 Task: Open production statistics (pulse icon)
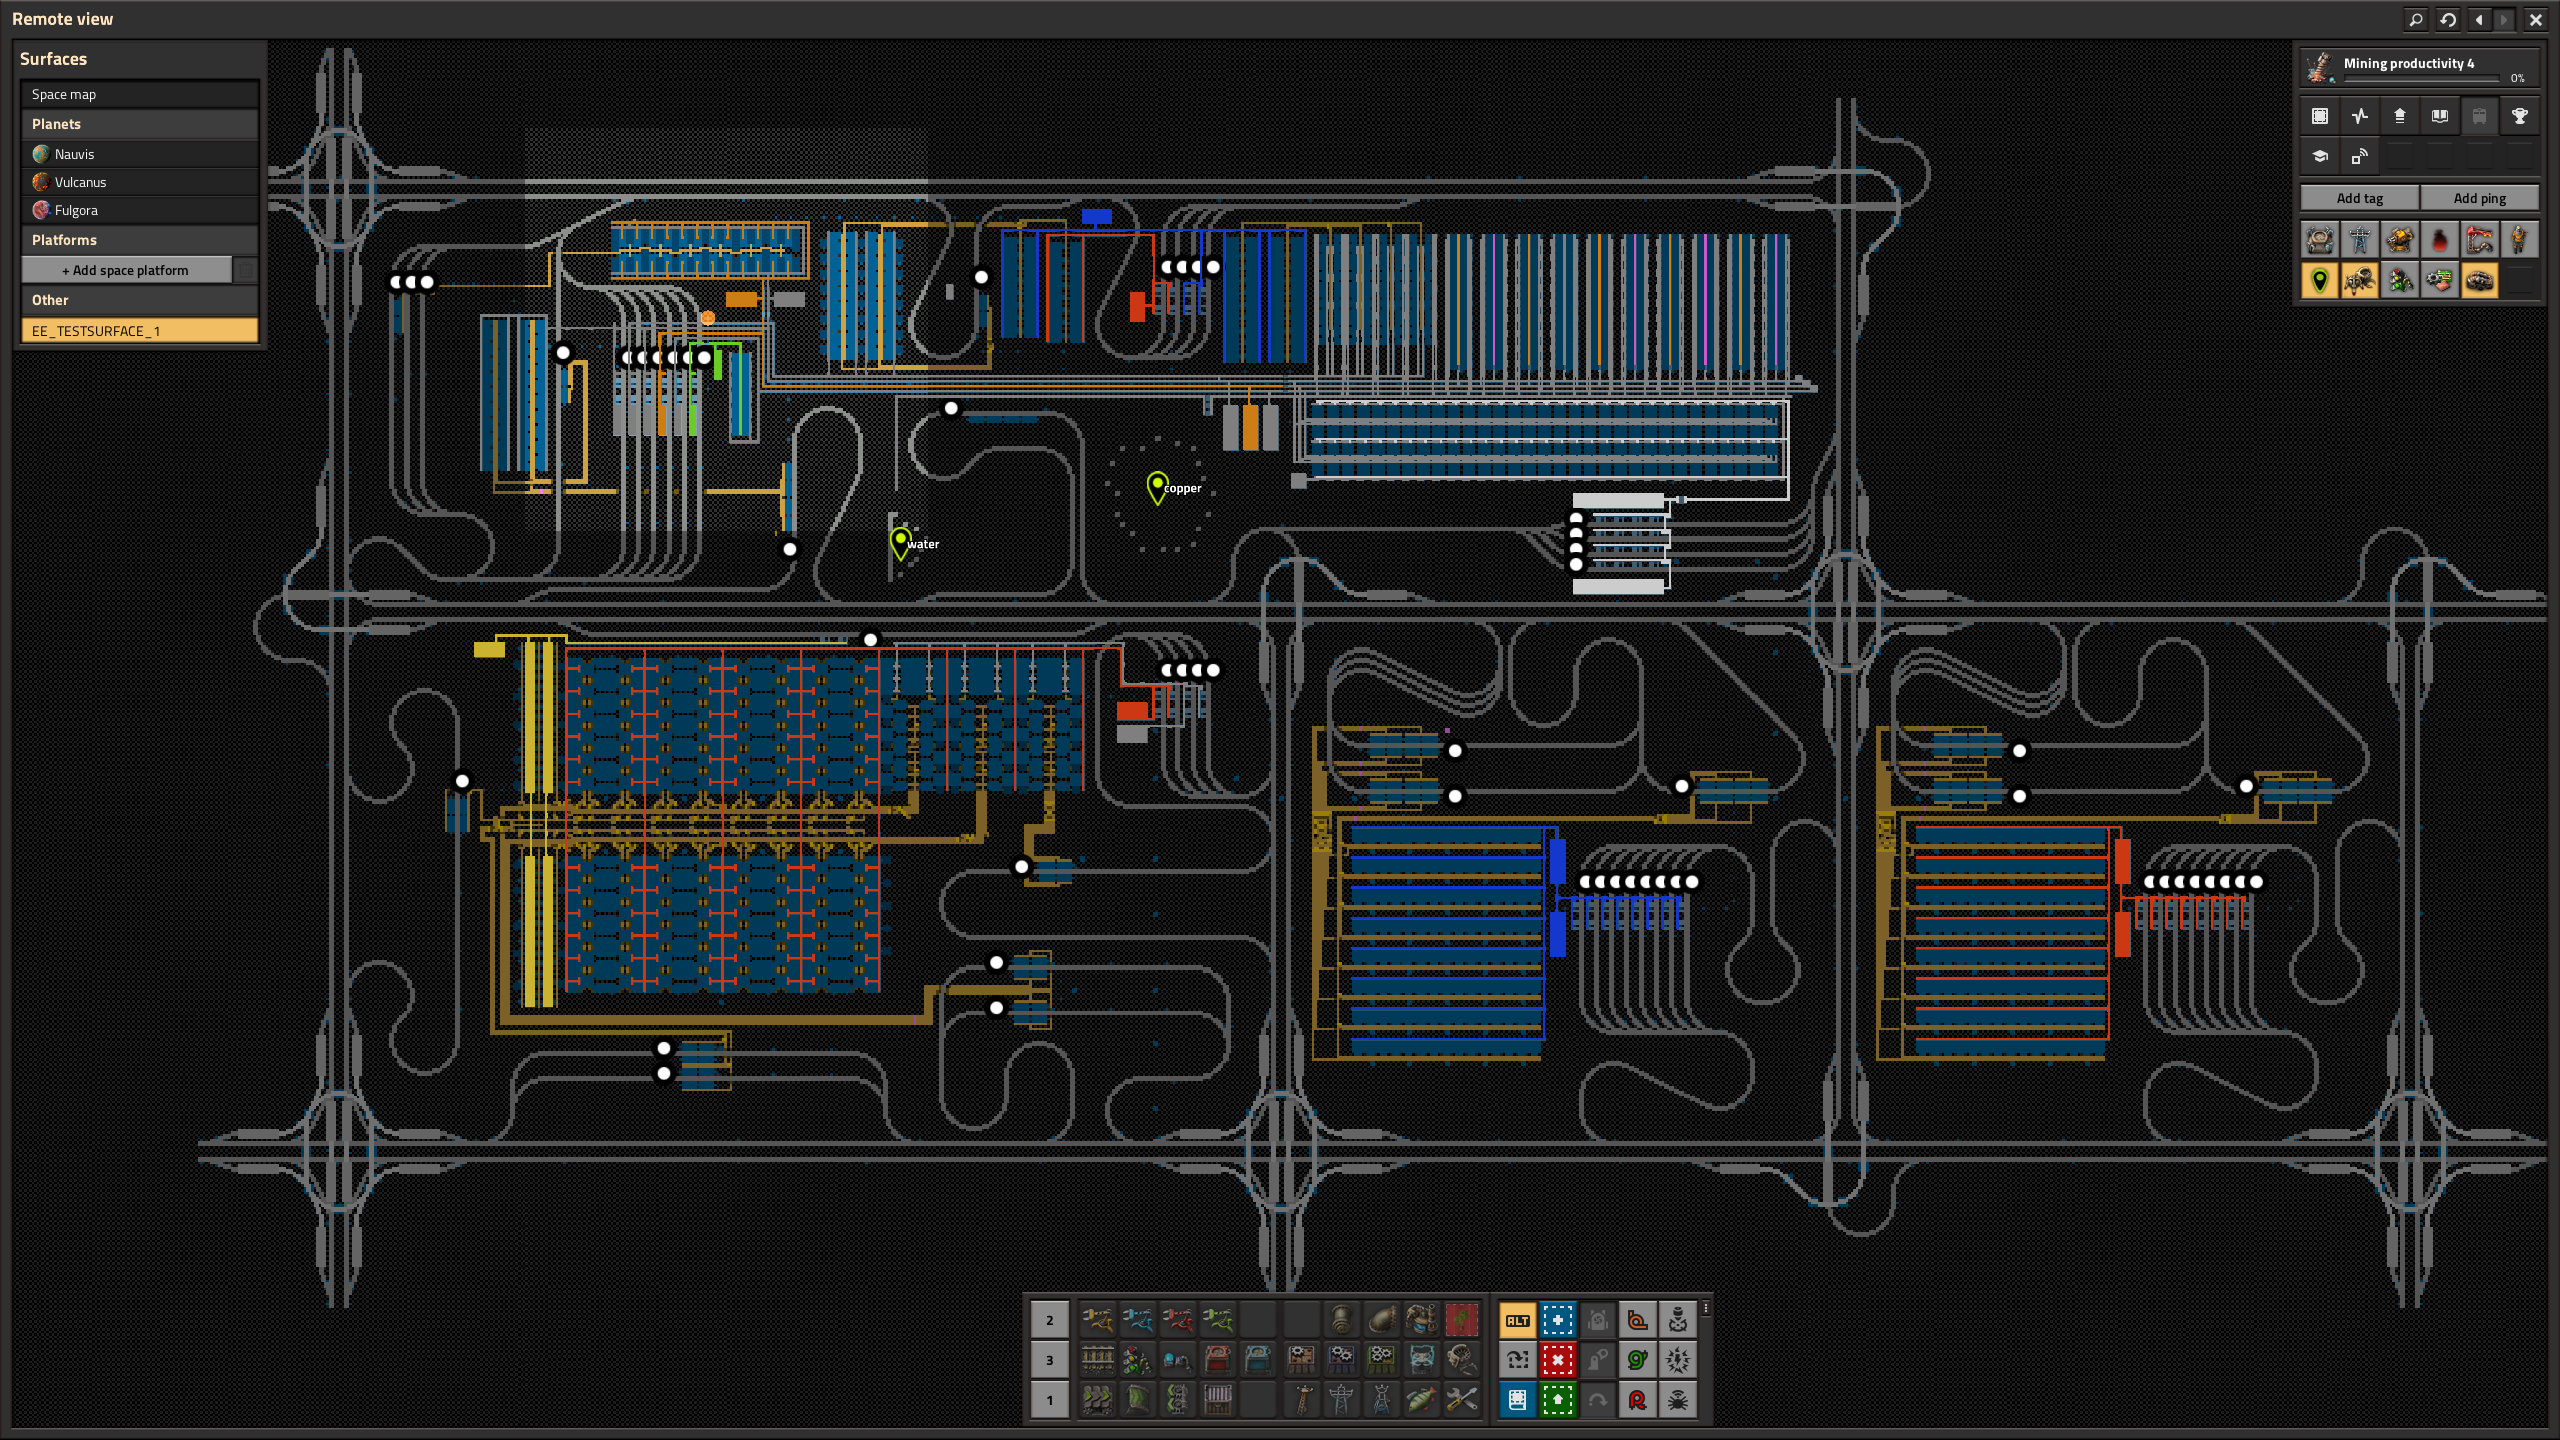pyautogui.click(x=2360, y=116)
